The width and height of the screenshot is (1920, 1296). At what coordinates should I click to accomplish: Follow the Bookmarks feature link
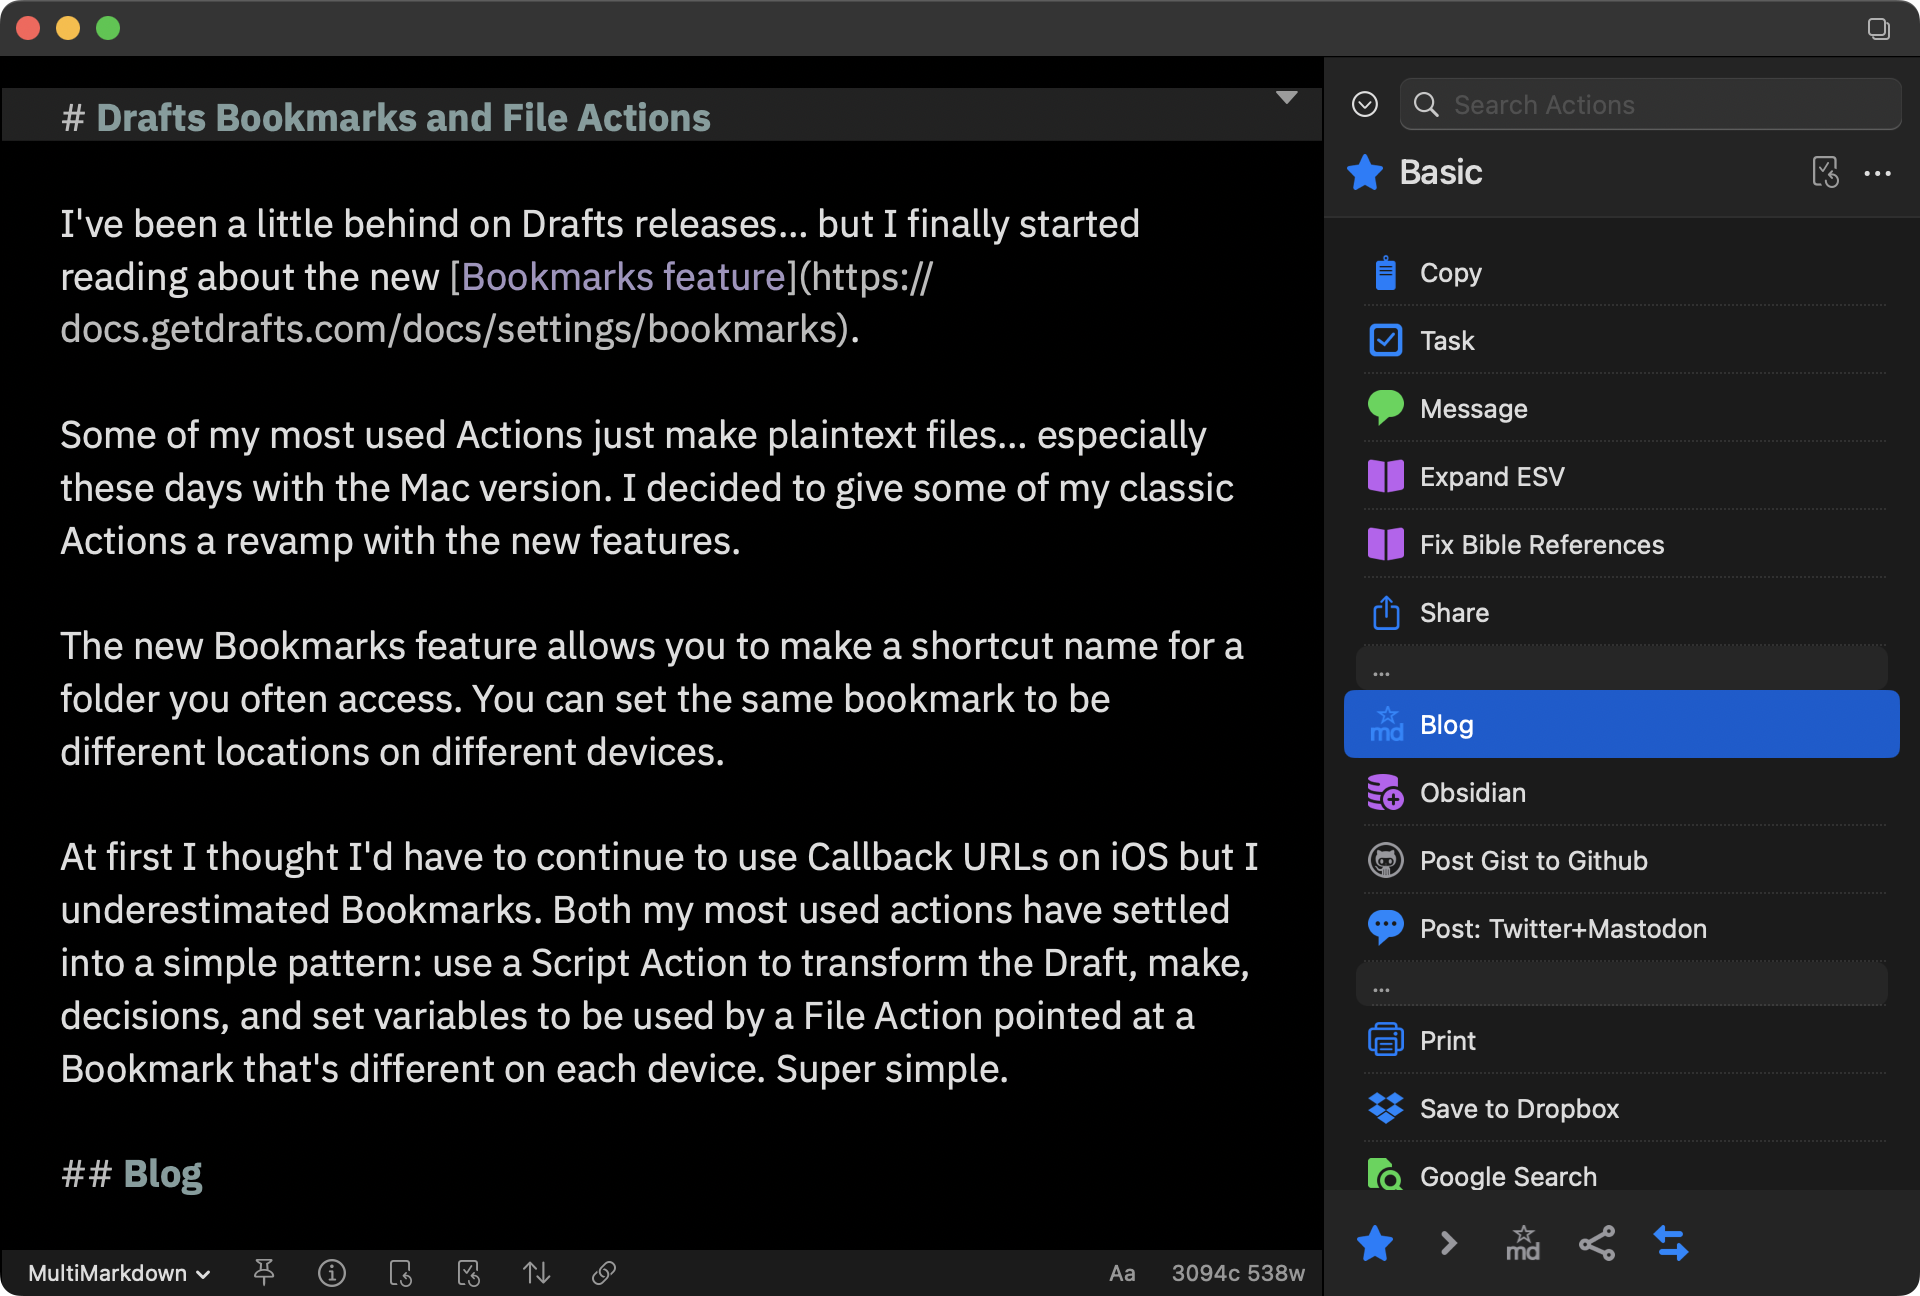coord(623,277)
